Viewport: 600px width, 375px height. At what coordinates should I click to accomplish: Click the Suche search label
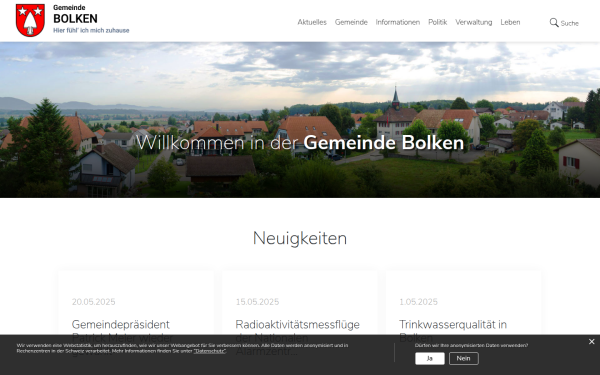[x=569, y=23]
